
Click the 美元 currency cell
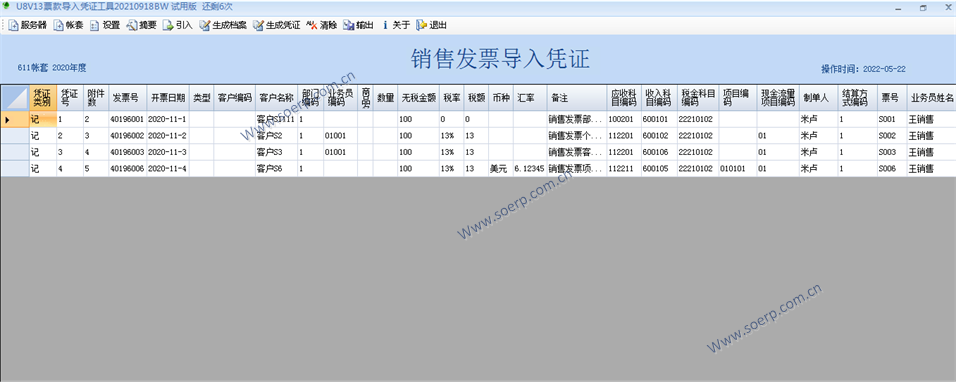(x=501, y=169)
